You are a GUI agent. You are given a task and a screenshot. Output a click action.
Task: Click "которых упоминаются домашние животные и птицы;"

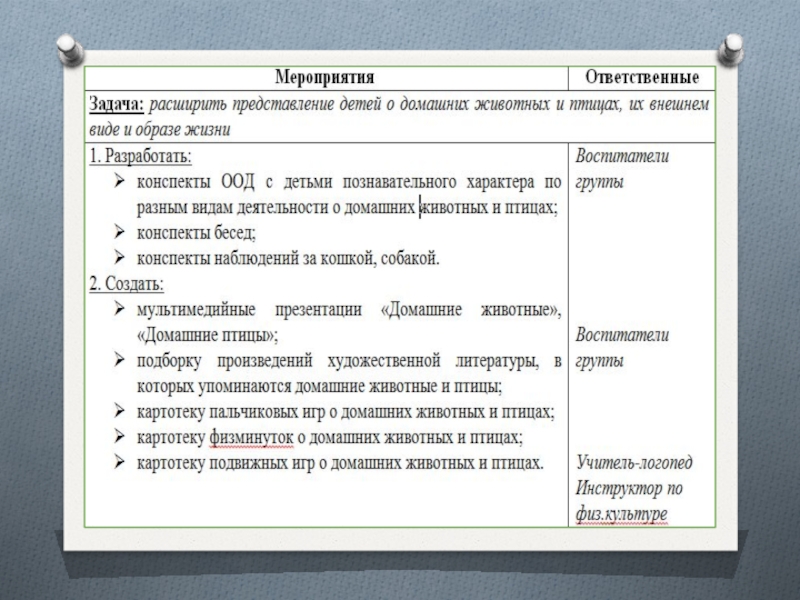[319, 386]
